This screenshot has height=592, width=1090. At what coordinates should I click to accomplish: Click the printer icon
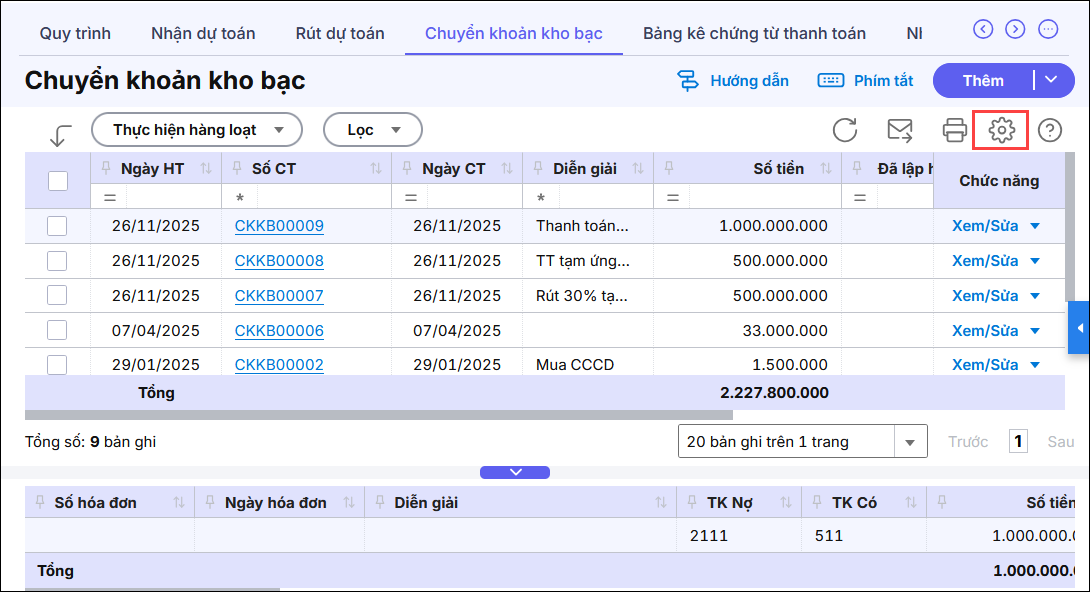click(x=955, y=130)
